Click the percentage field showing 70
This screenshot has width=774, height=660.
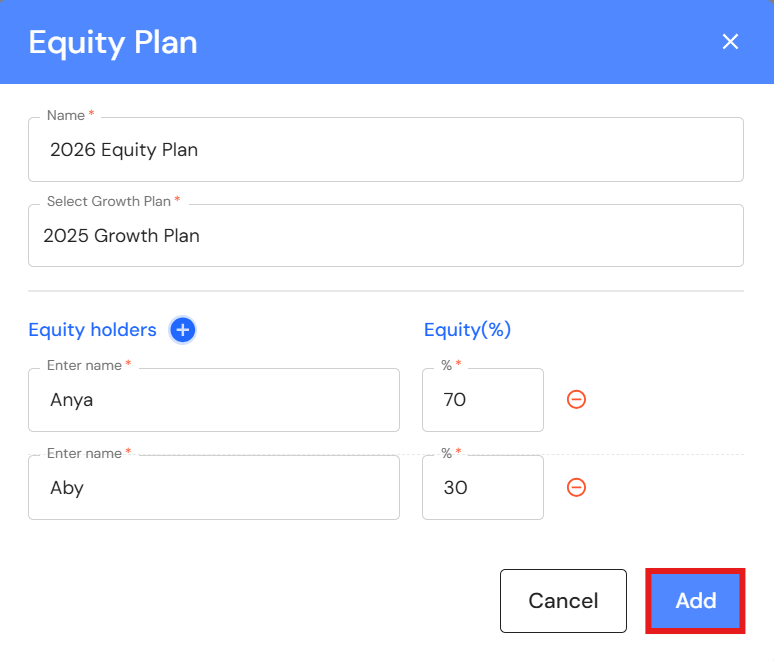[x=482, y=400]
